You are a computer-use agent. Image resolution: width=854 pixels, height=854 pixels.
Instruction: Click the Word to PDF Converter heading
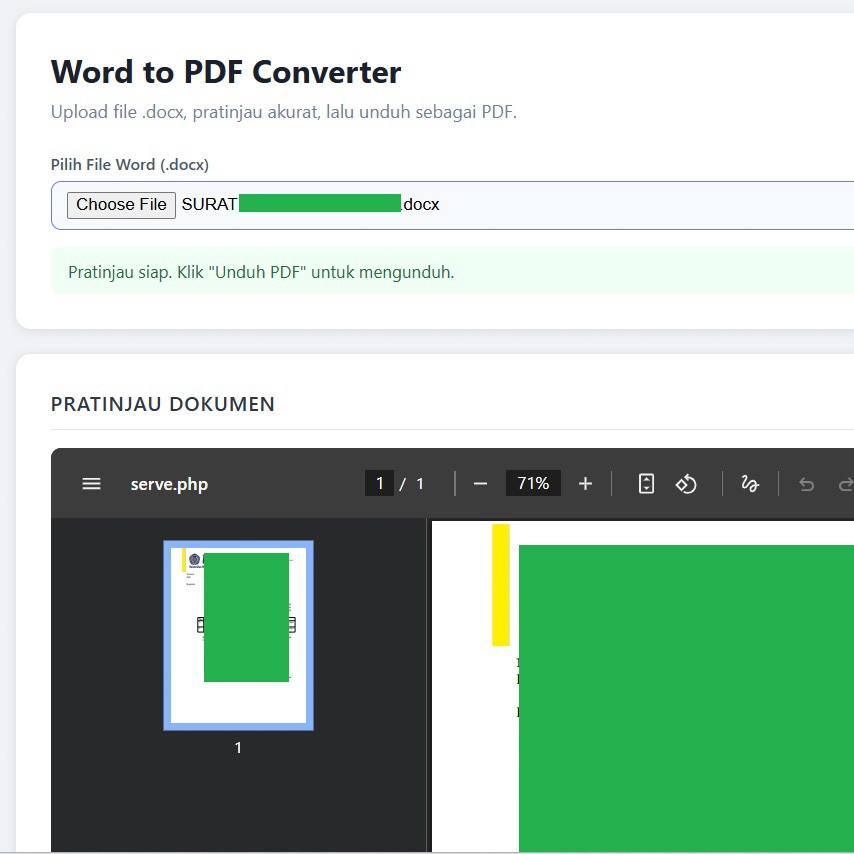click(x=225, y=71)
